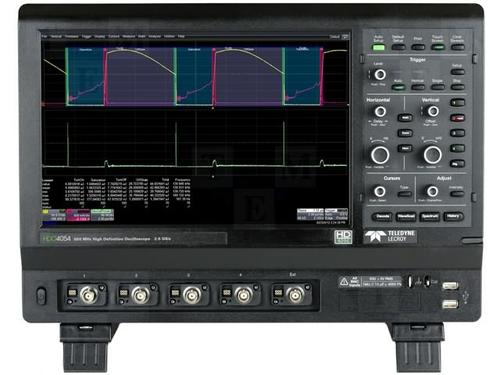Image resolution: width=500 pixels, height=375 pixels.
Task: Tap the green Auto Setup button
Action: (x=378, y=48)
